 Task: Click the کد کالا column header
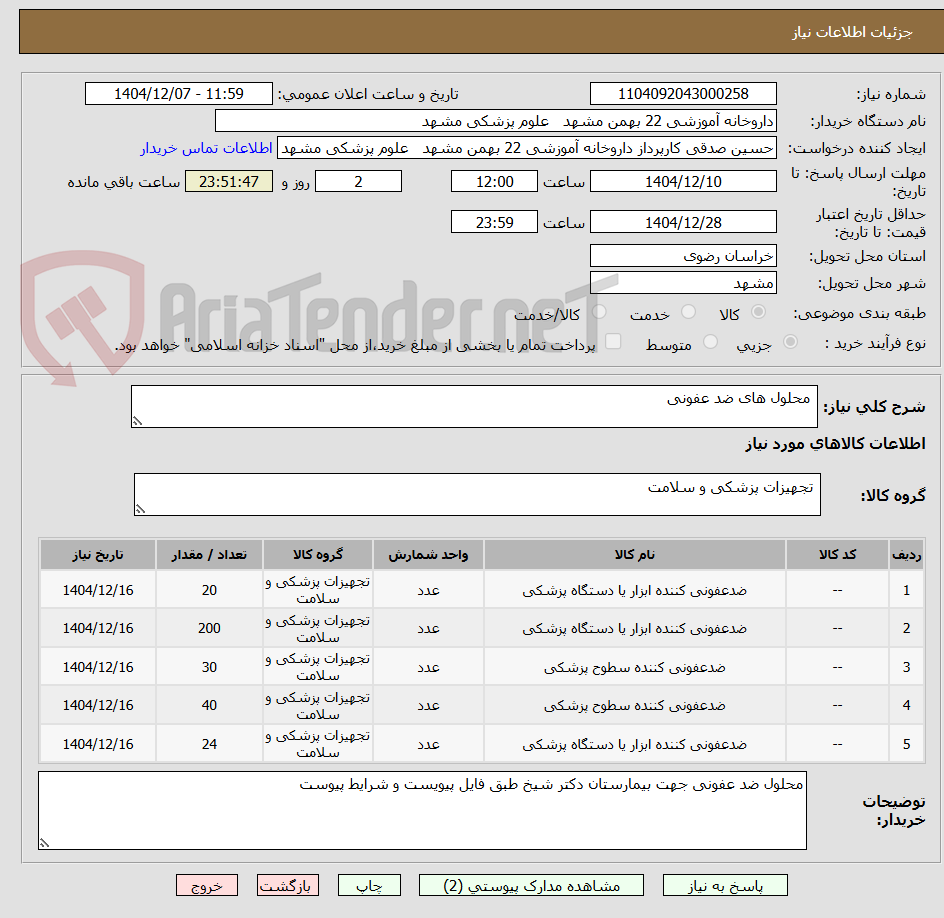pyautogui.click(x=837, y=554)
